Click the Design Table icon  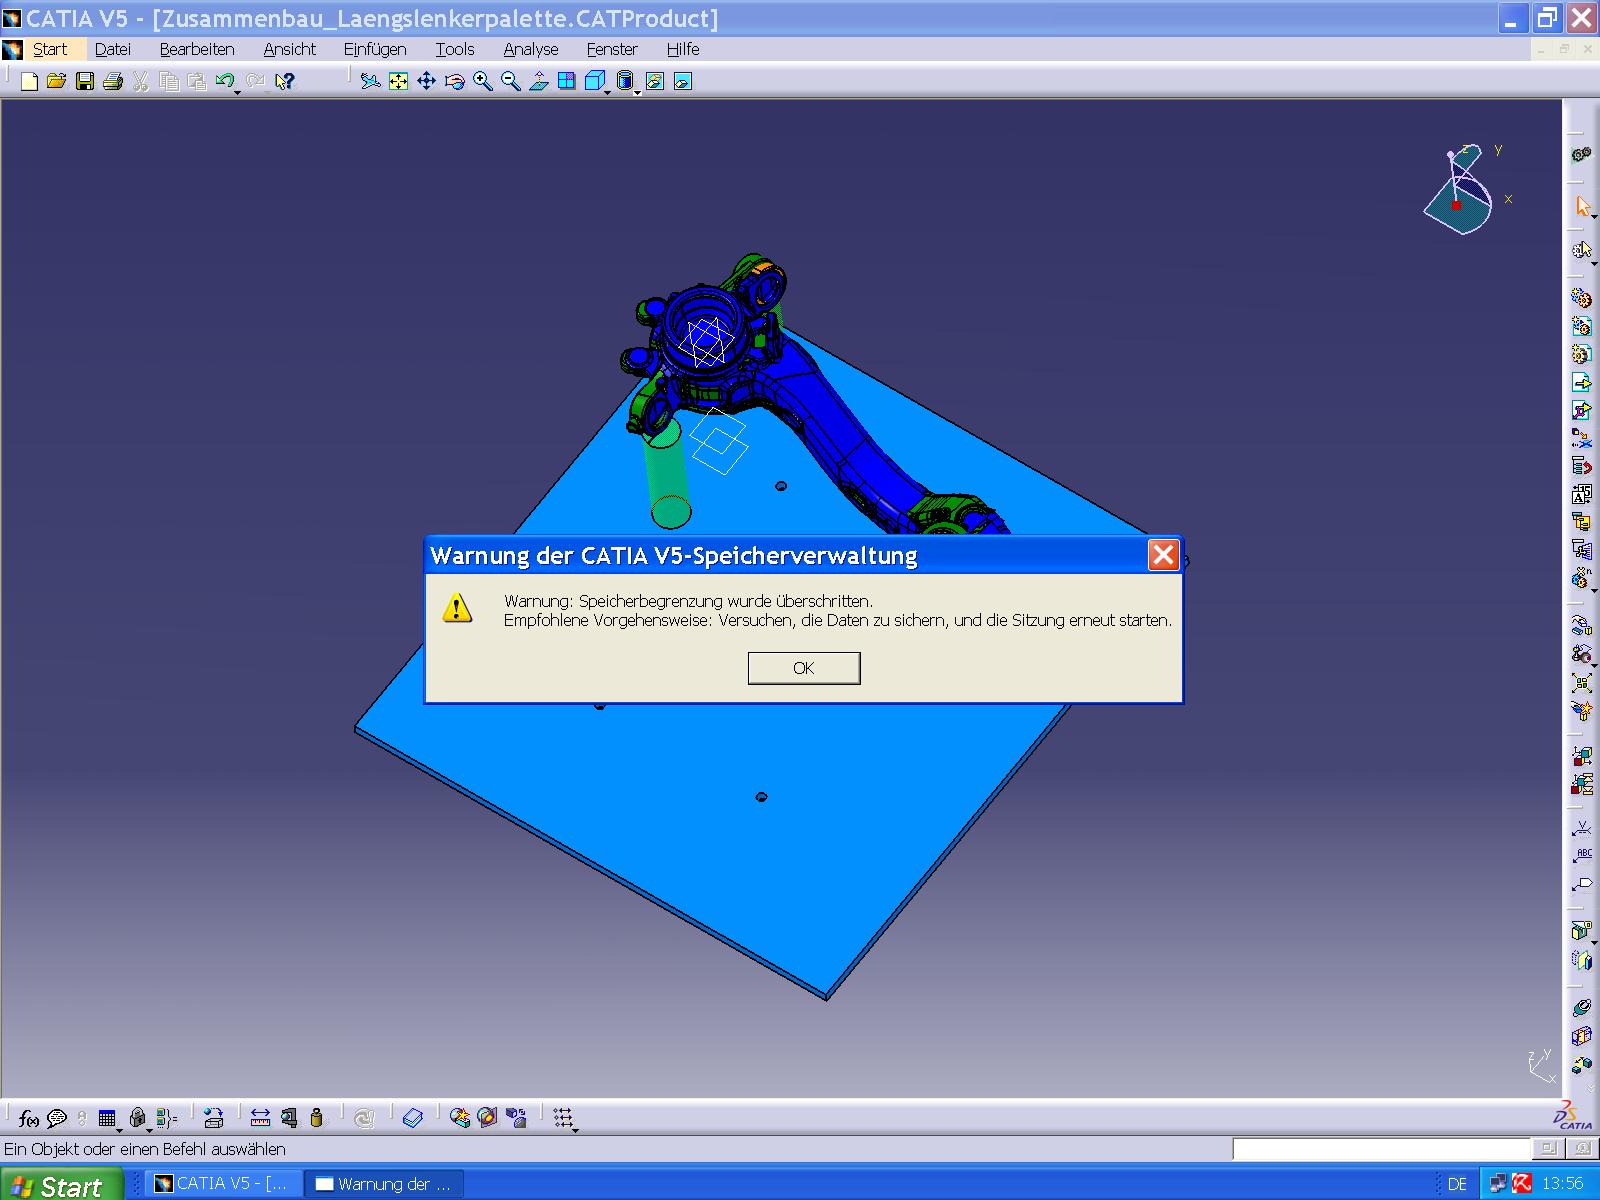coord(107,1118)
